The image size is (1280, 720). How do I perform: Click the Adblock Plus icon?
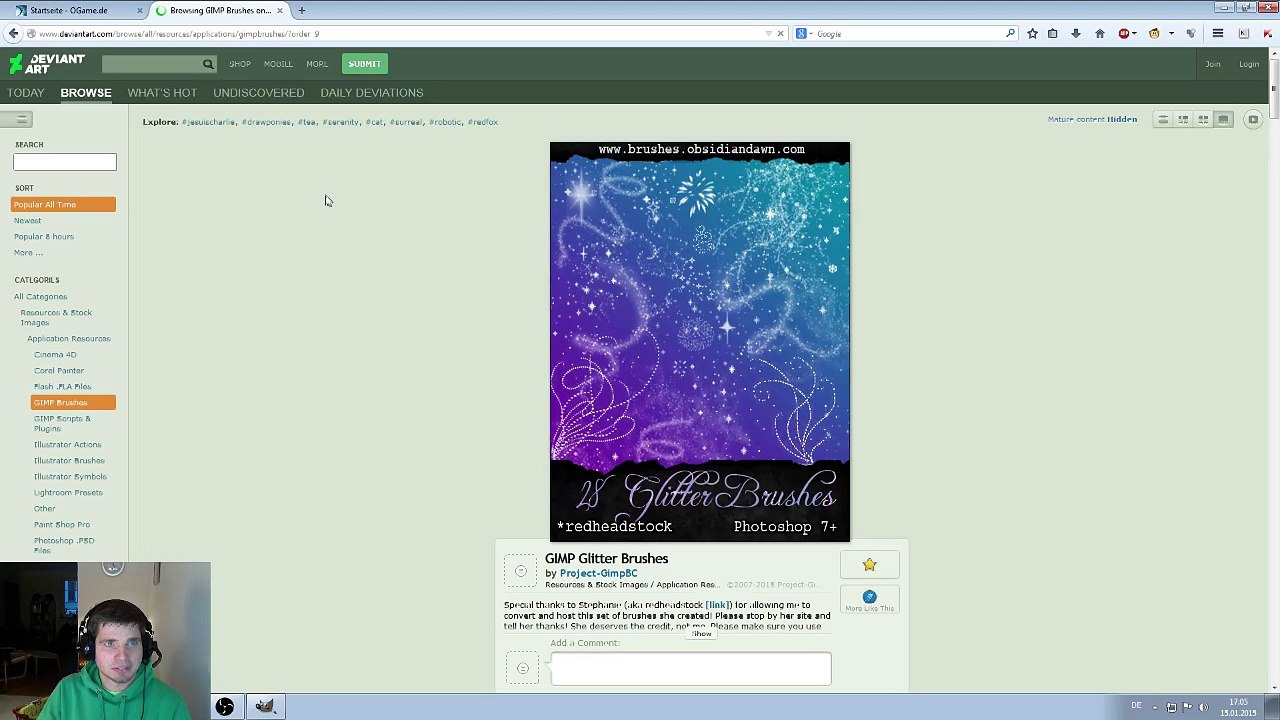(x=1124, y=34)
